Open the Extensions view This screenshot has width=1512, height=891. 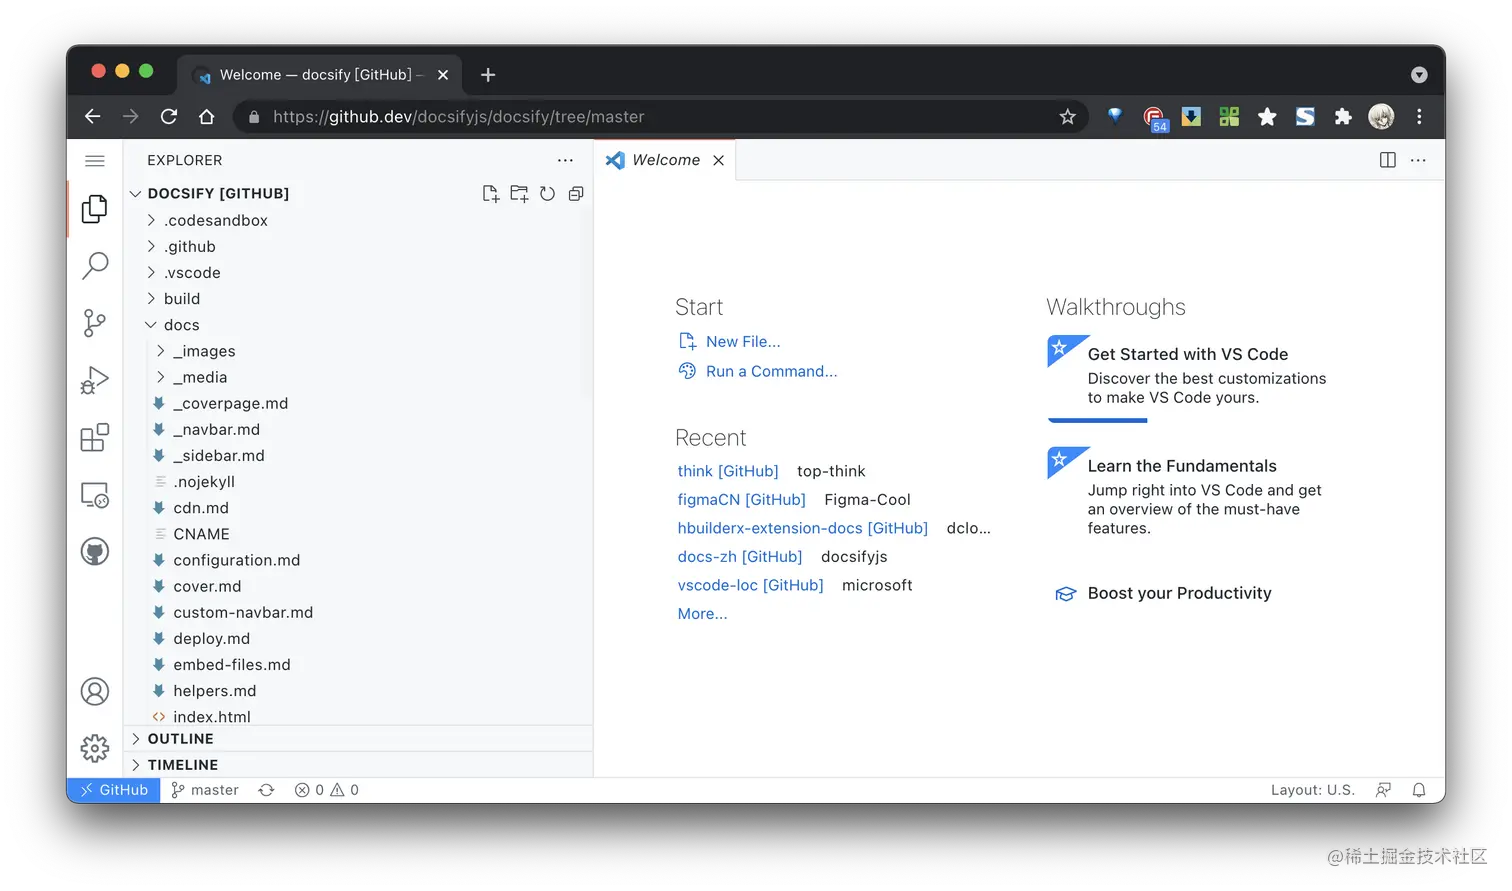tap(95, 437)
